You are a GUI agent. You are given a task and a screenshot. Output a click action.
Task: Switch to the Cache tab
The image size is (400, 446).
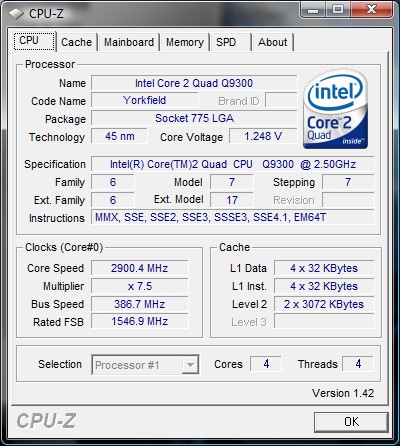pos(76,42)
